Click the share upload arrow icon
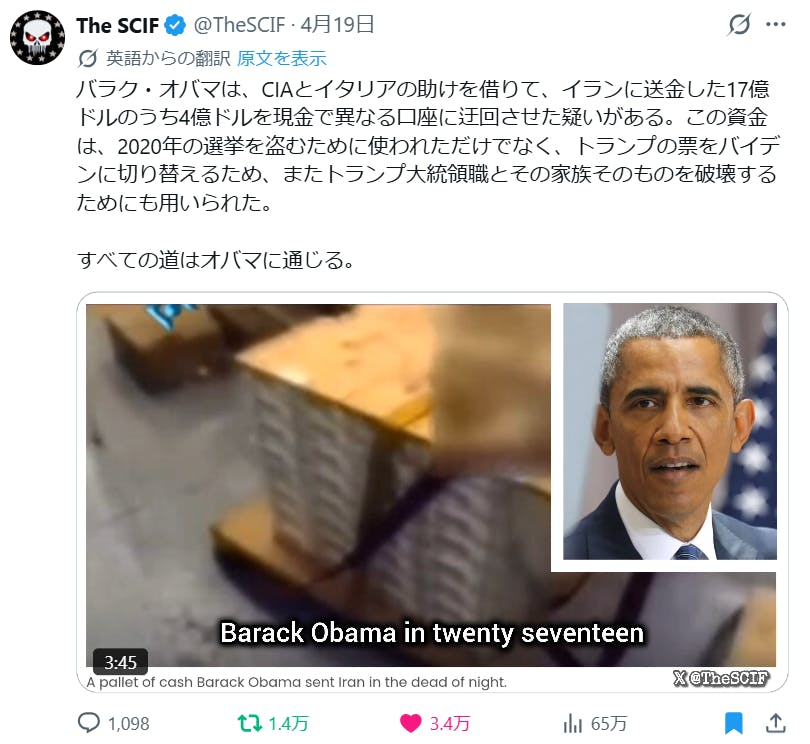 tap(775, 723)
